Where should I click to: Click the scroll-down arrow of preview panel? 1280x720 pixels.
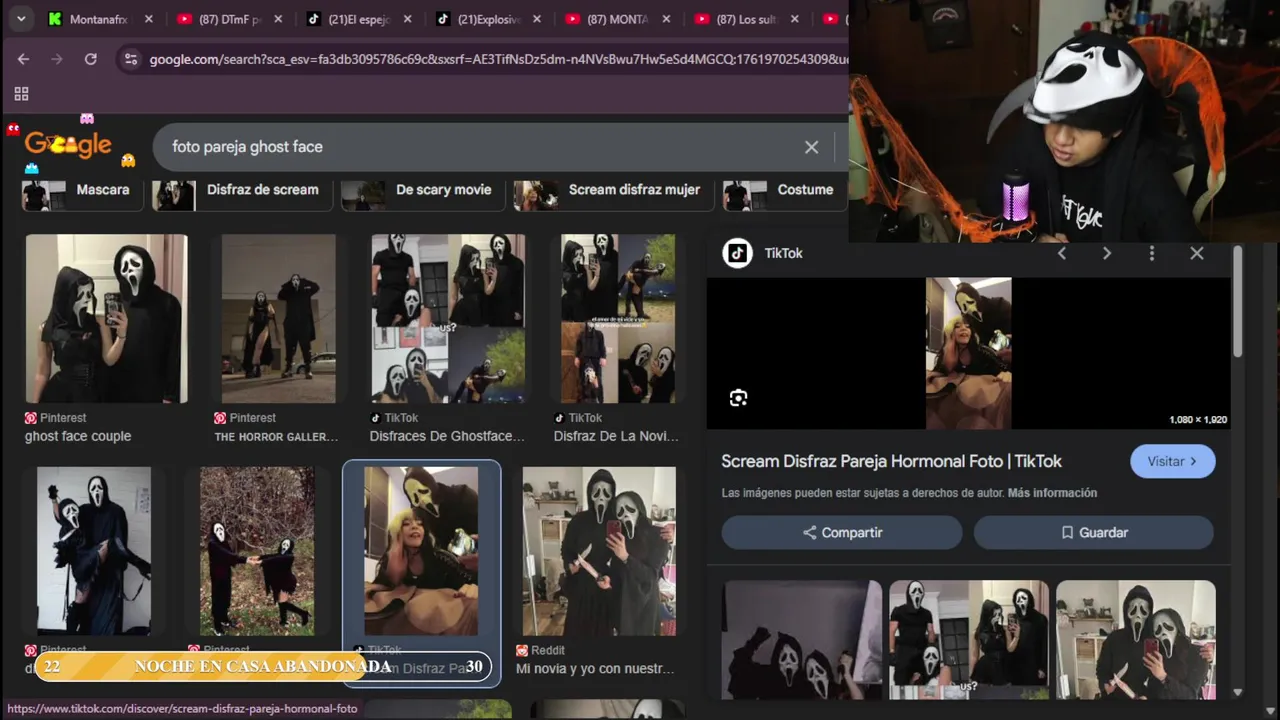click(x=1238, y=692)
